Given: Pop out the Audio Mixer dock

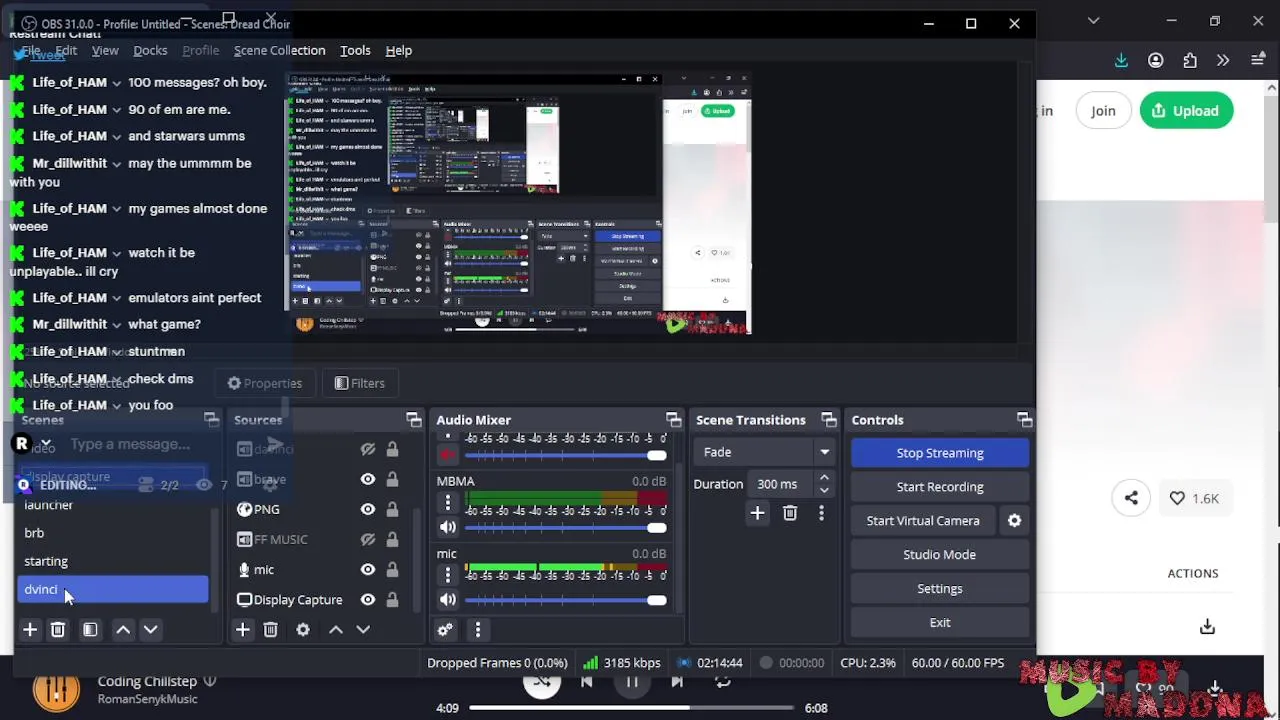Looking at the screenshot, I should [673, 420].
